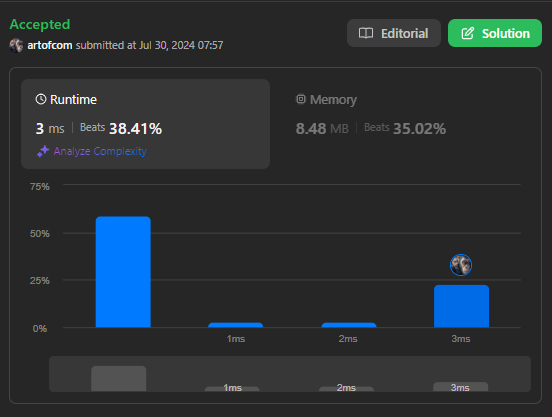Click the 3ms x-axis label under chart
Image resolution: width=552 pixels, height=417 pixels.
[461, 339]
